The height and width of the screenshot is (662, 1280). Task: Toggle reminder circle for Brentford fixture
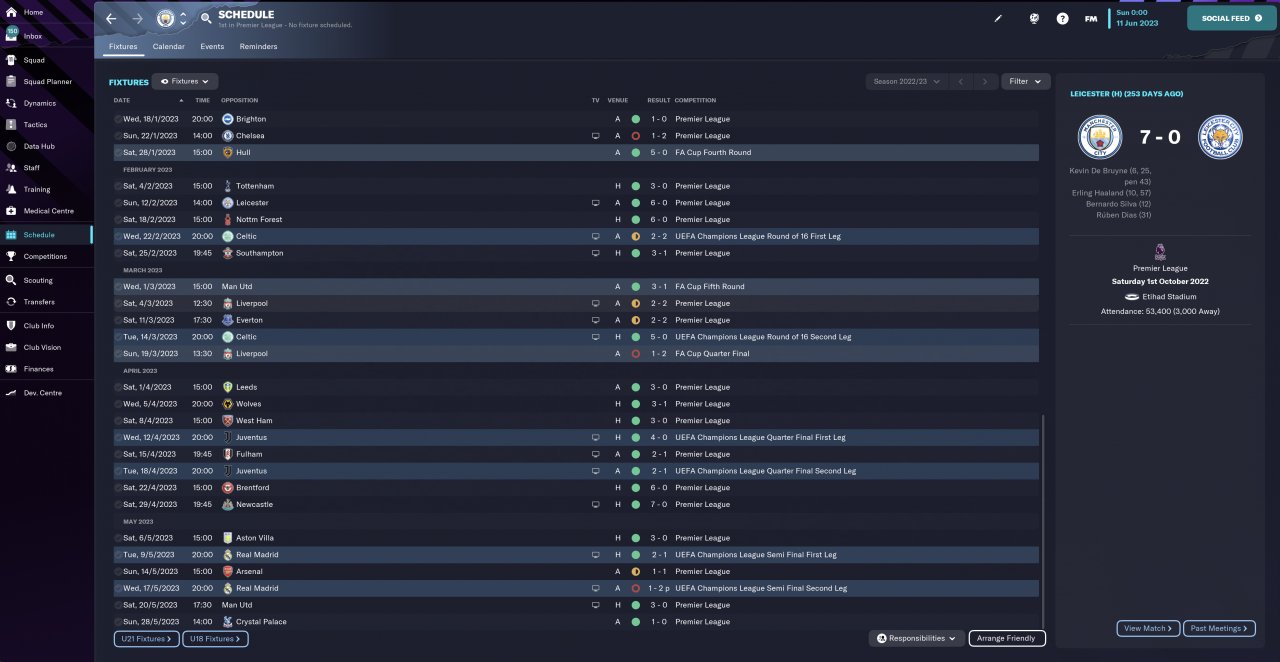coord(118,488)
